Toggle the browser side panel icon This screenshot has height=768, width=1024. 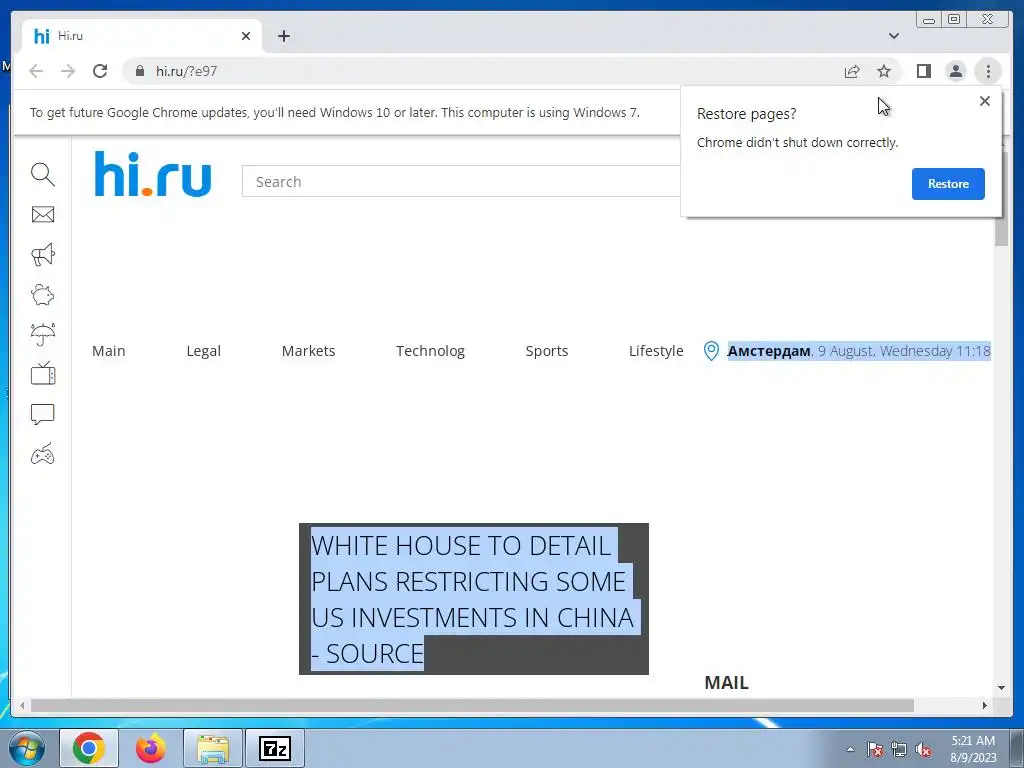click(923, 71)
